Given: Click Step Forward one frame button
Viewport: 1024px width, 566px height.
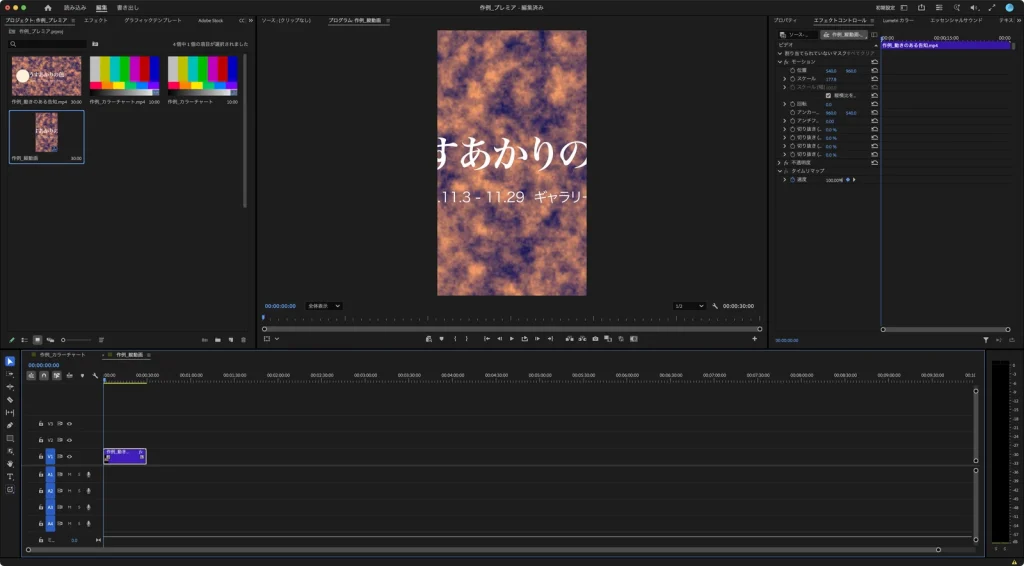Looking at the screenshot, I should (x=537, y=339).
